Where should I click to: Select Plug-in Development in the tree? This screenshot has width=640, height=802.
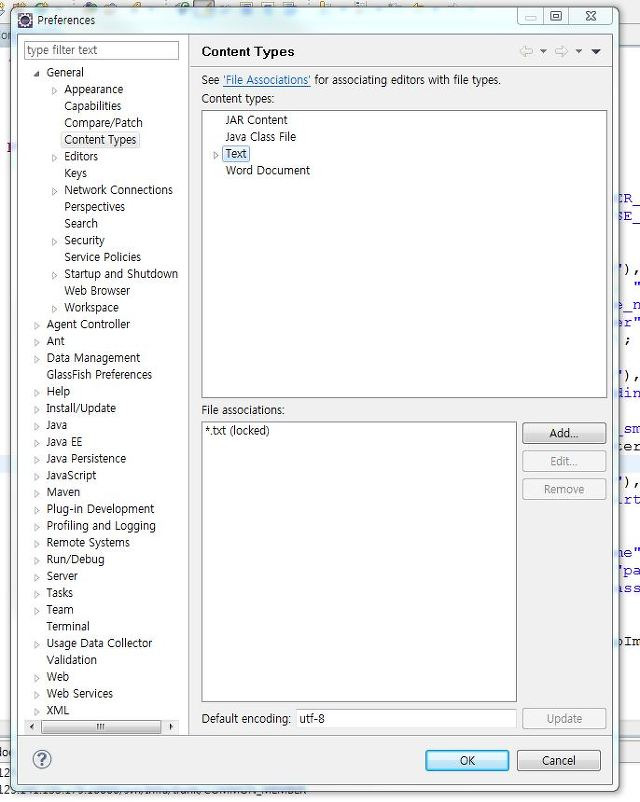pos(100,509)
